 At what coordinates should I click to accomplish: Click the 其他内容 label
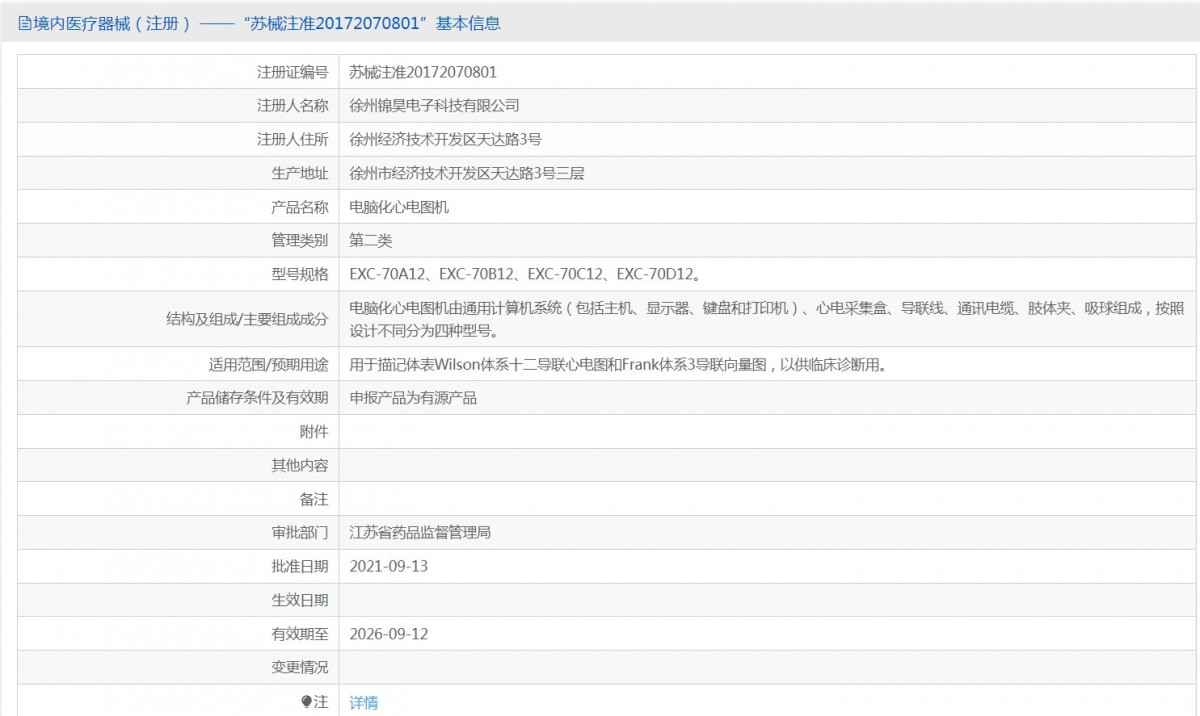[299, 465]
